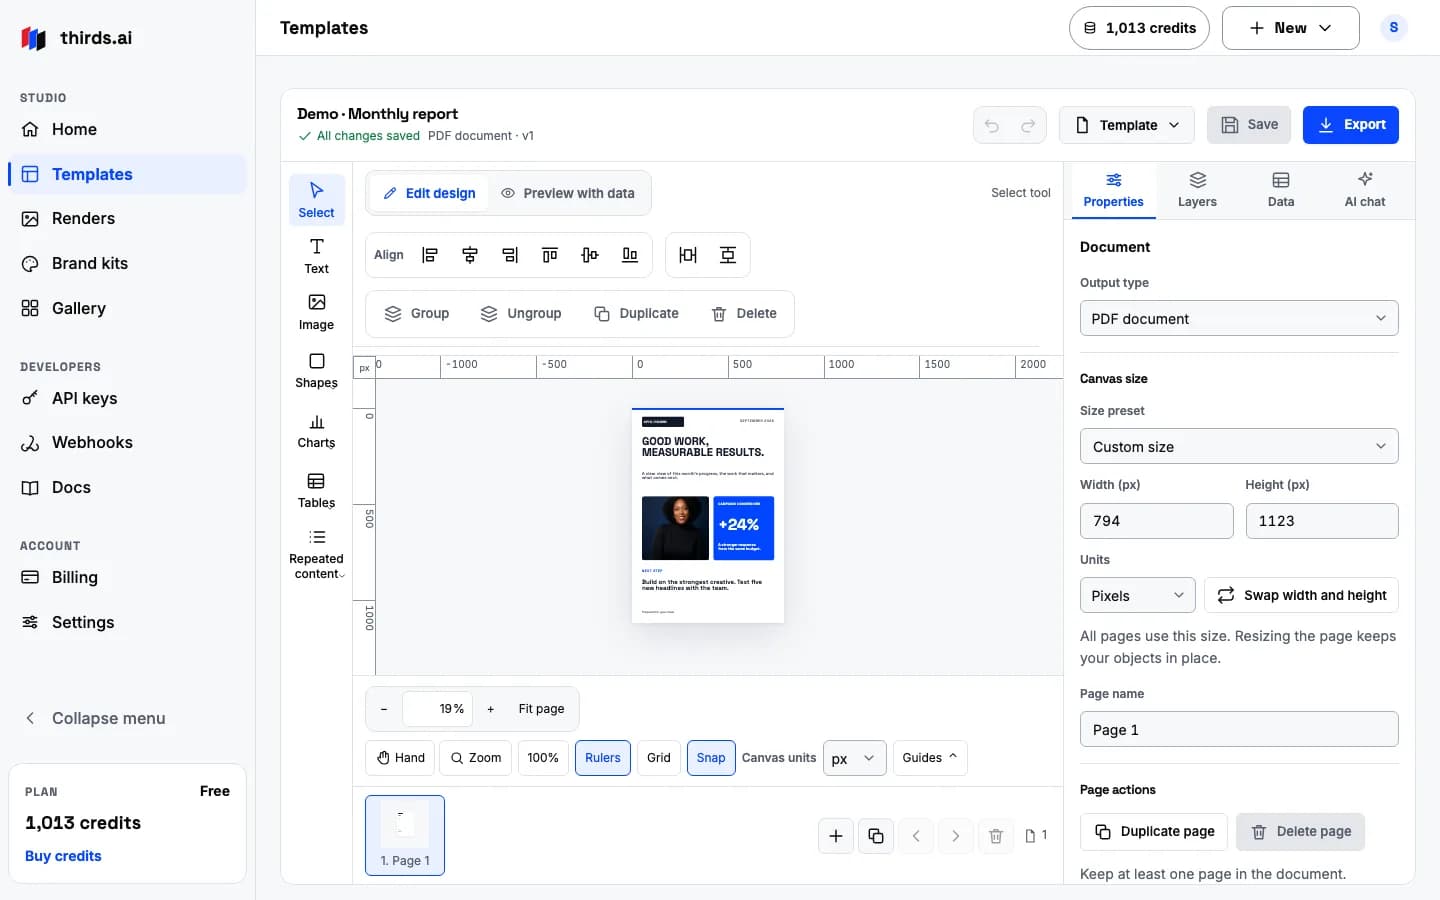Screen dimensions: 1440x900
Task: Open Units Pixels dropdown
Action: coord(1138,595)
